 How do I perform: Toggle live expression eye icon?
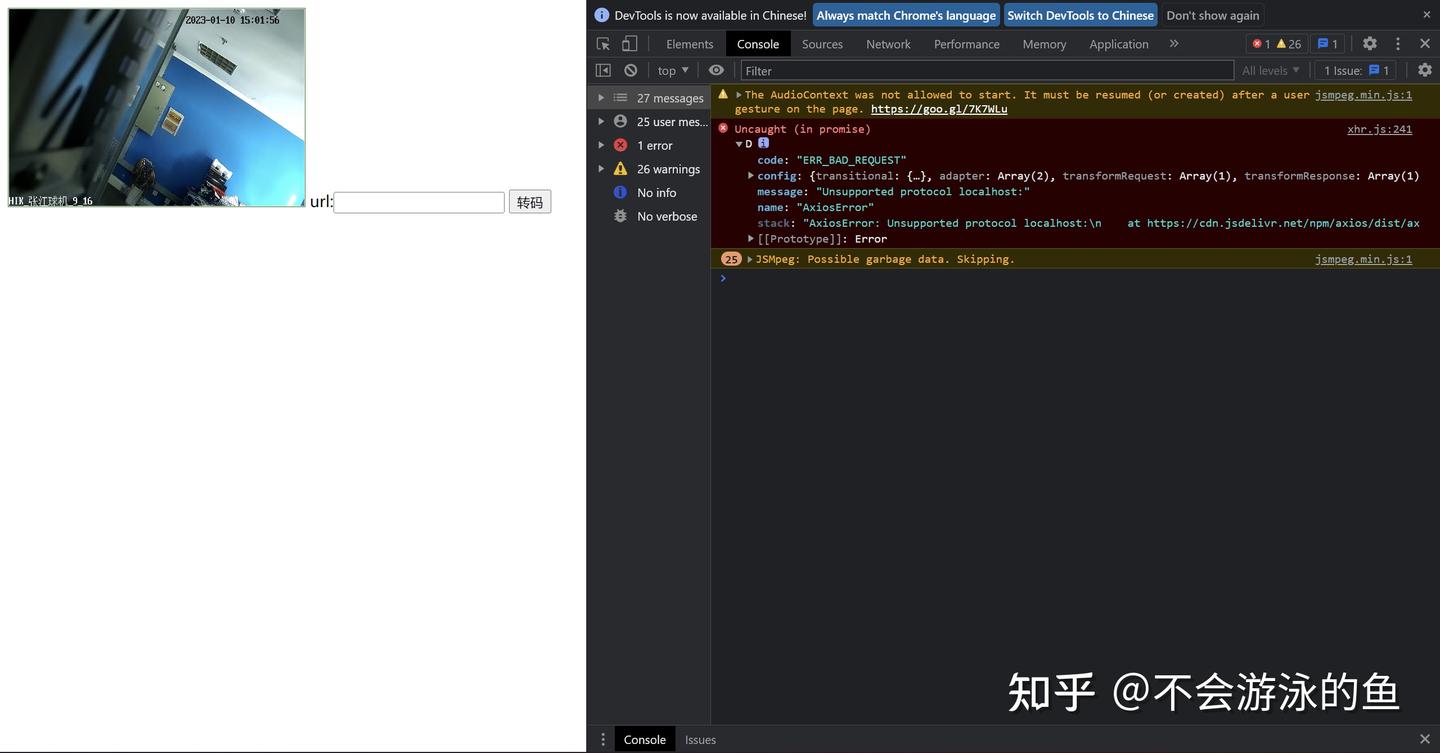coord(716,70)
